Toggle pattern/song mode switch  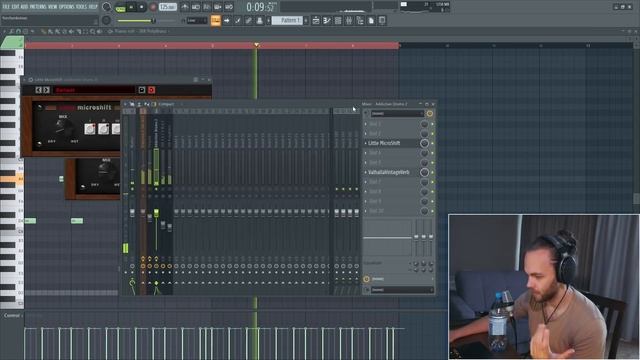tap(120, 7)
